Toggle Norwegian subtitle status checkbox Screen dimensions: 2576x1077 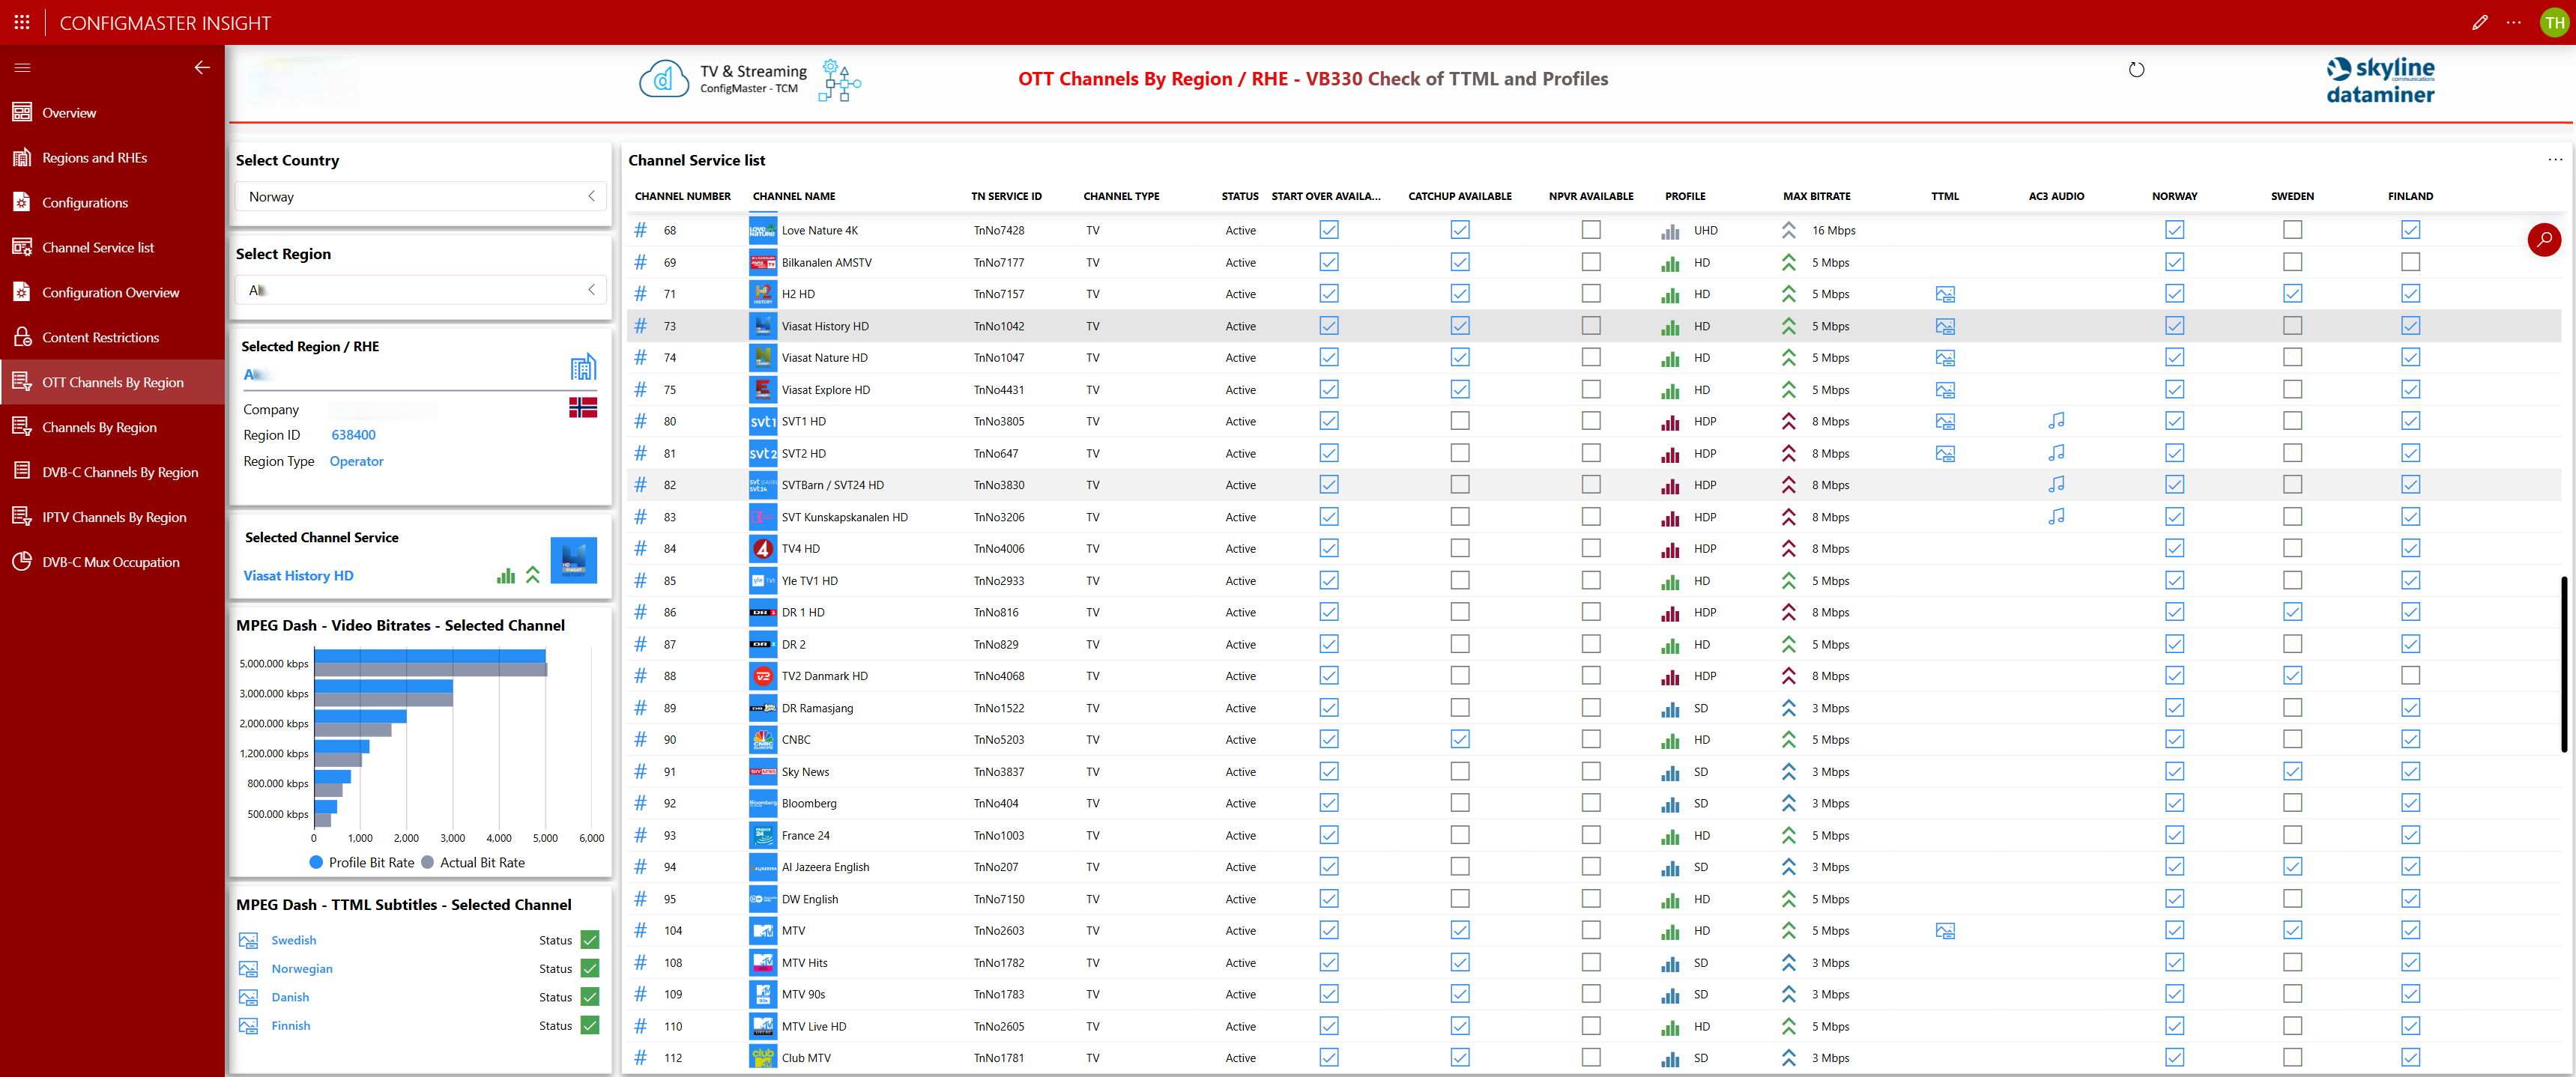pyautogui.click(x=590, y=968)
